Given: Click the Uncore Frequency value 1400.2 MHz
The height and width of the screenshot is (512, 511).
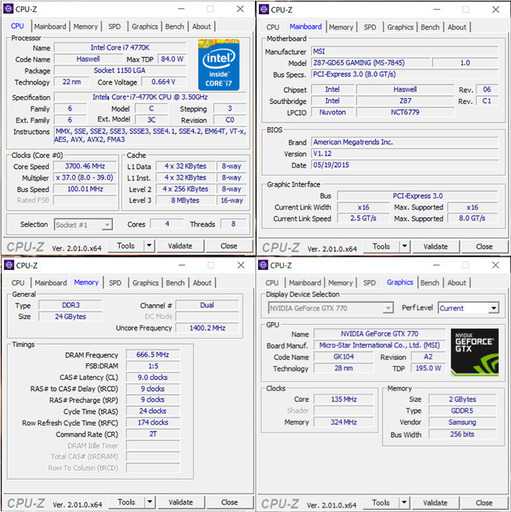Looking at the screenshot, I should point(207,328).
